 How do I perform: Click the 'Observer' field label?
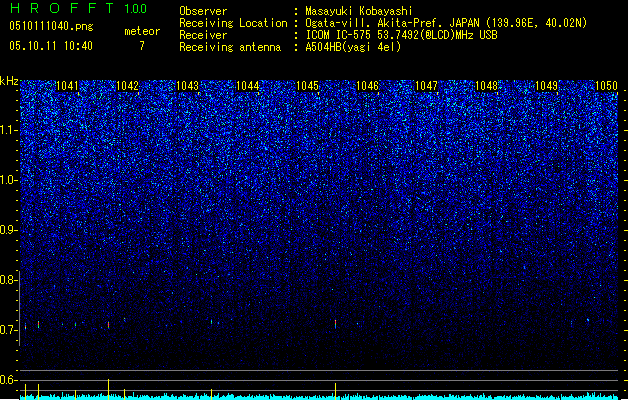coord(203,11)
